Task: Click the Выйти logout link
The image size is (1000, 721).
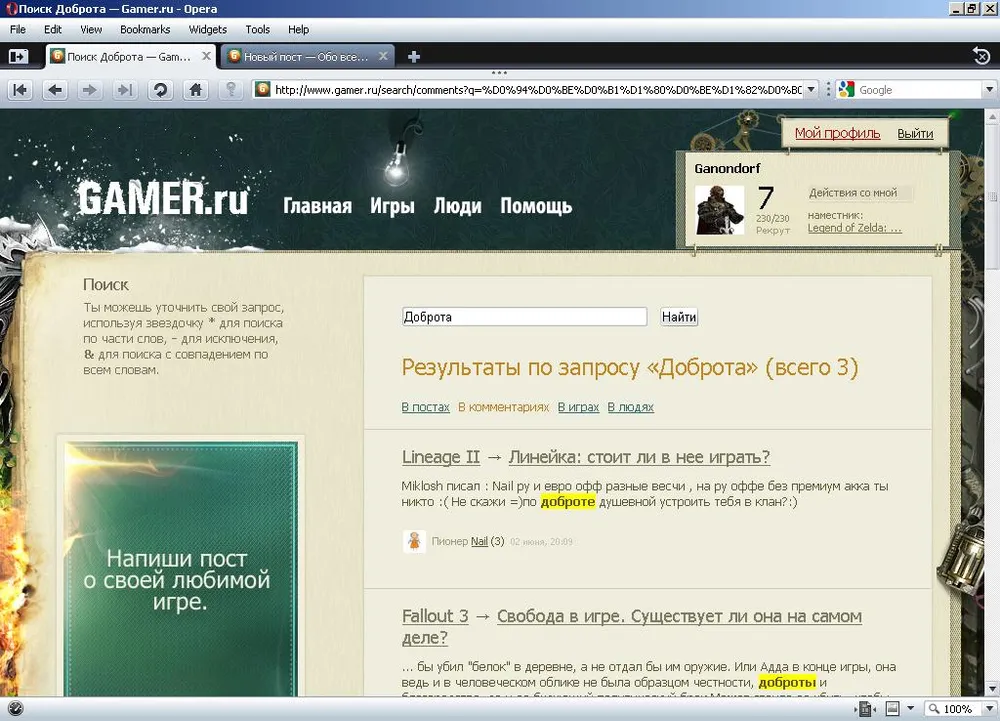Action: coord(915,133)
